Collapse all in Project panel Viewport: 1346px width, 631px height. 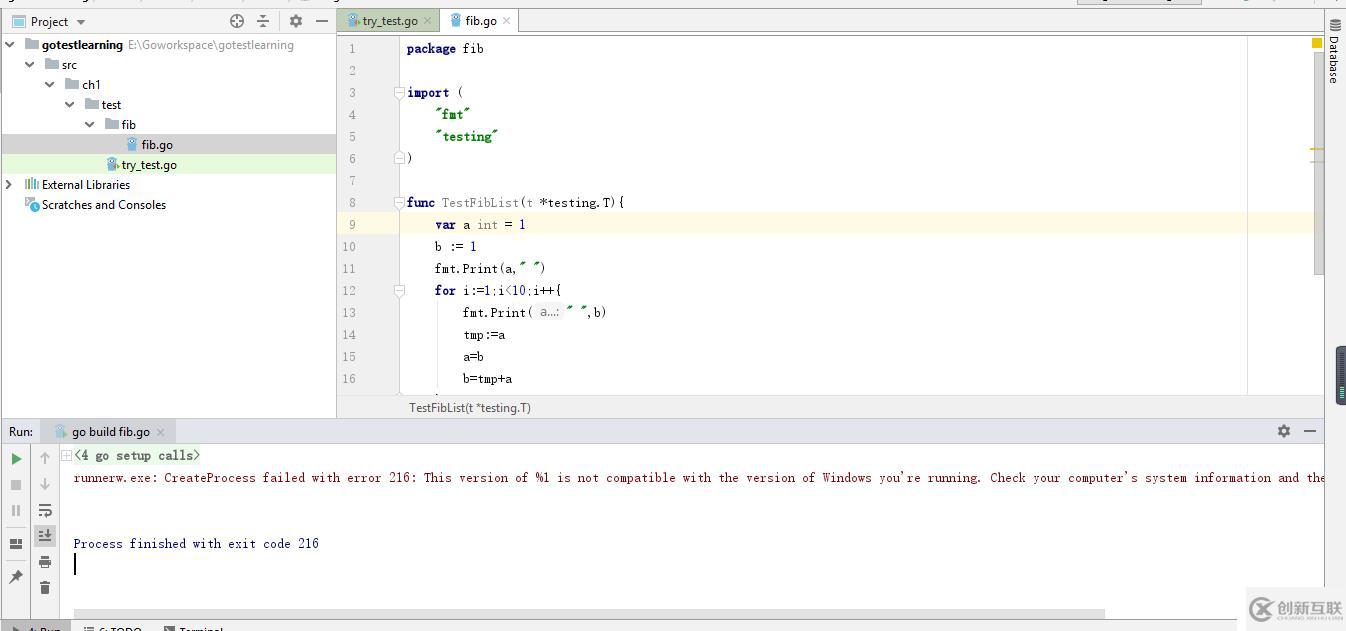click(263, 21)
